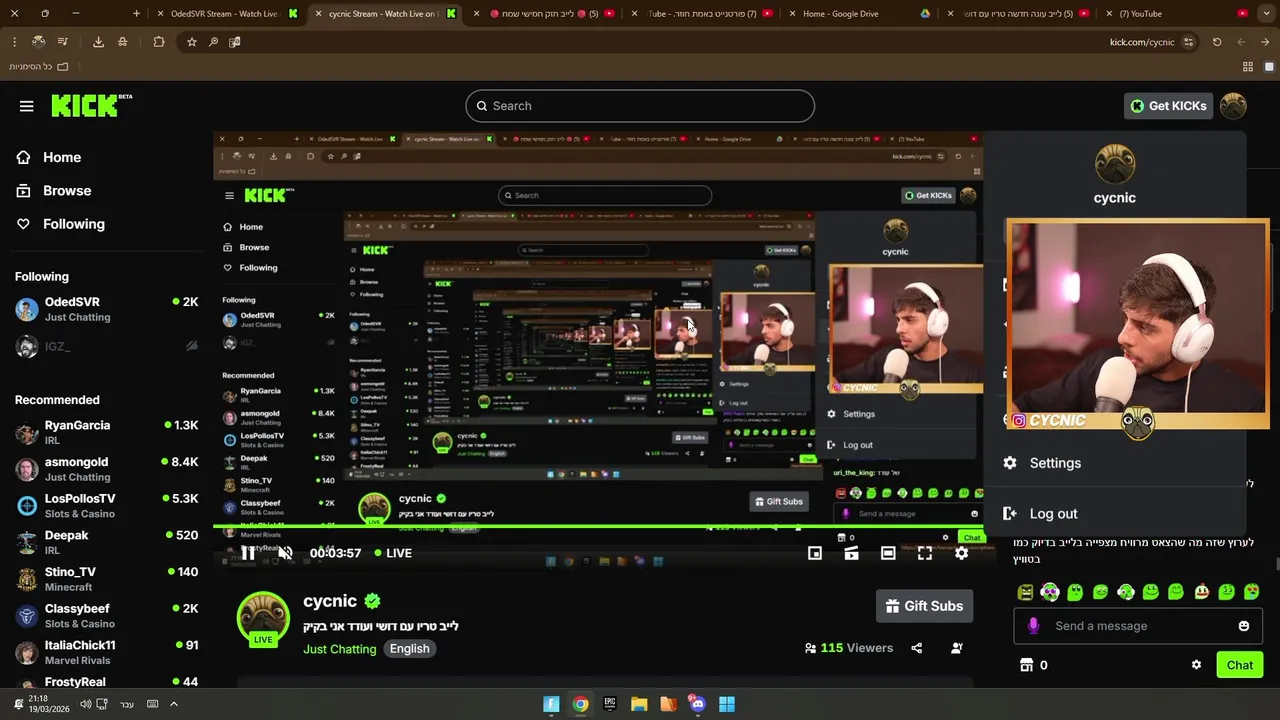Unmute the stream volume
1280x720 pixels.
[285, 553]
